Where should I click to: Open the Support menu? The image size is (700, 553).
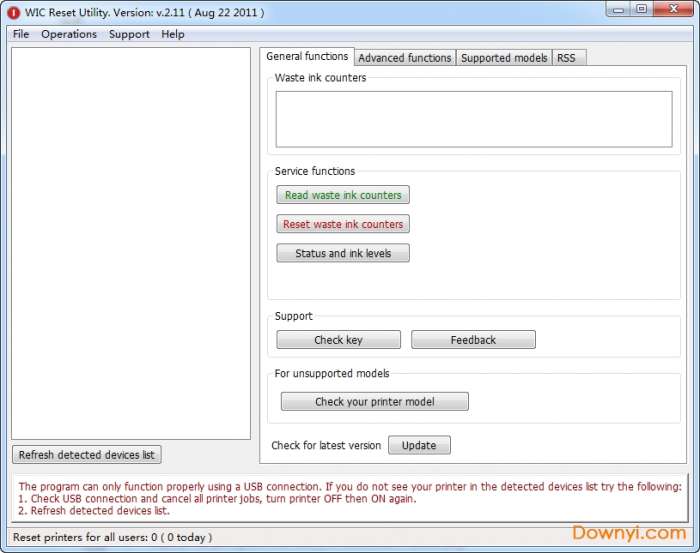coord(129,34)
